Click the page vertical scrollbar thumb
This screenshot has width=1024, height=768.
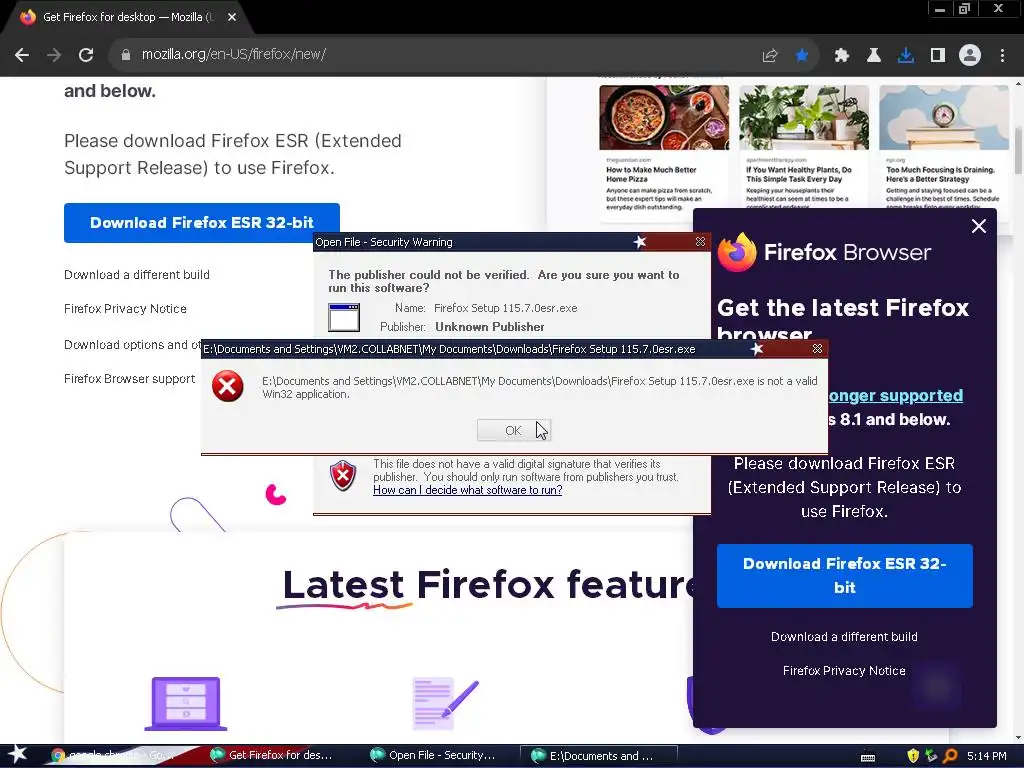pyautogui.click(x=1018, y=149)
